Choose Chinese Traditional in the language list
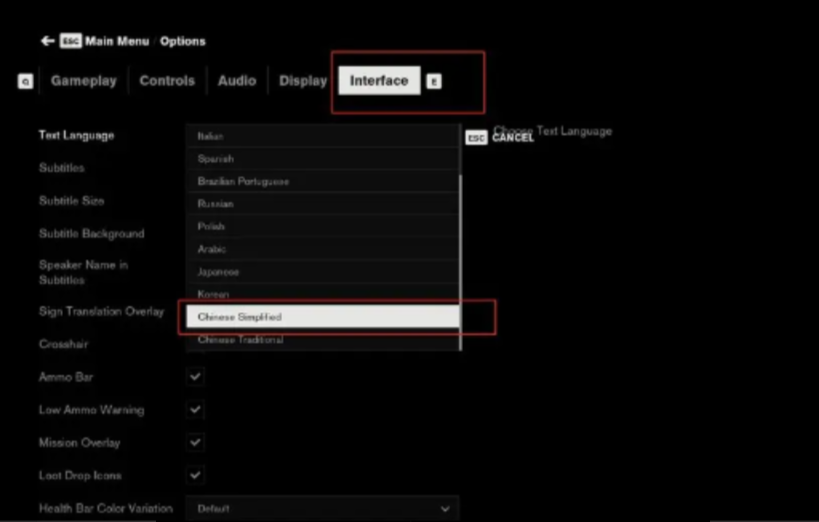Screen dimensions: 819x522 tap(318, 340)
